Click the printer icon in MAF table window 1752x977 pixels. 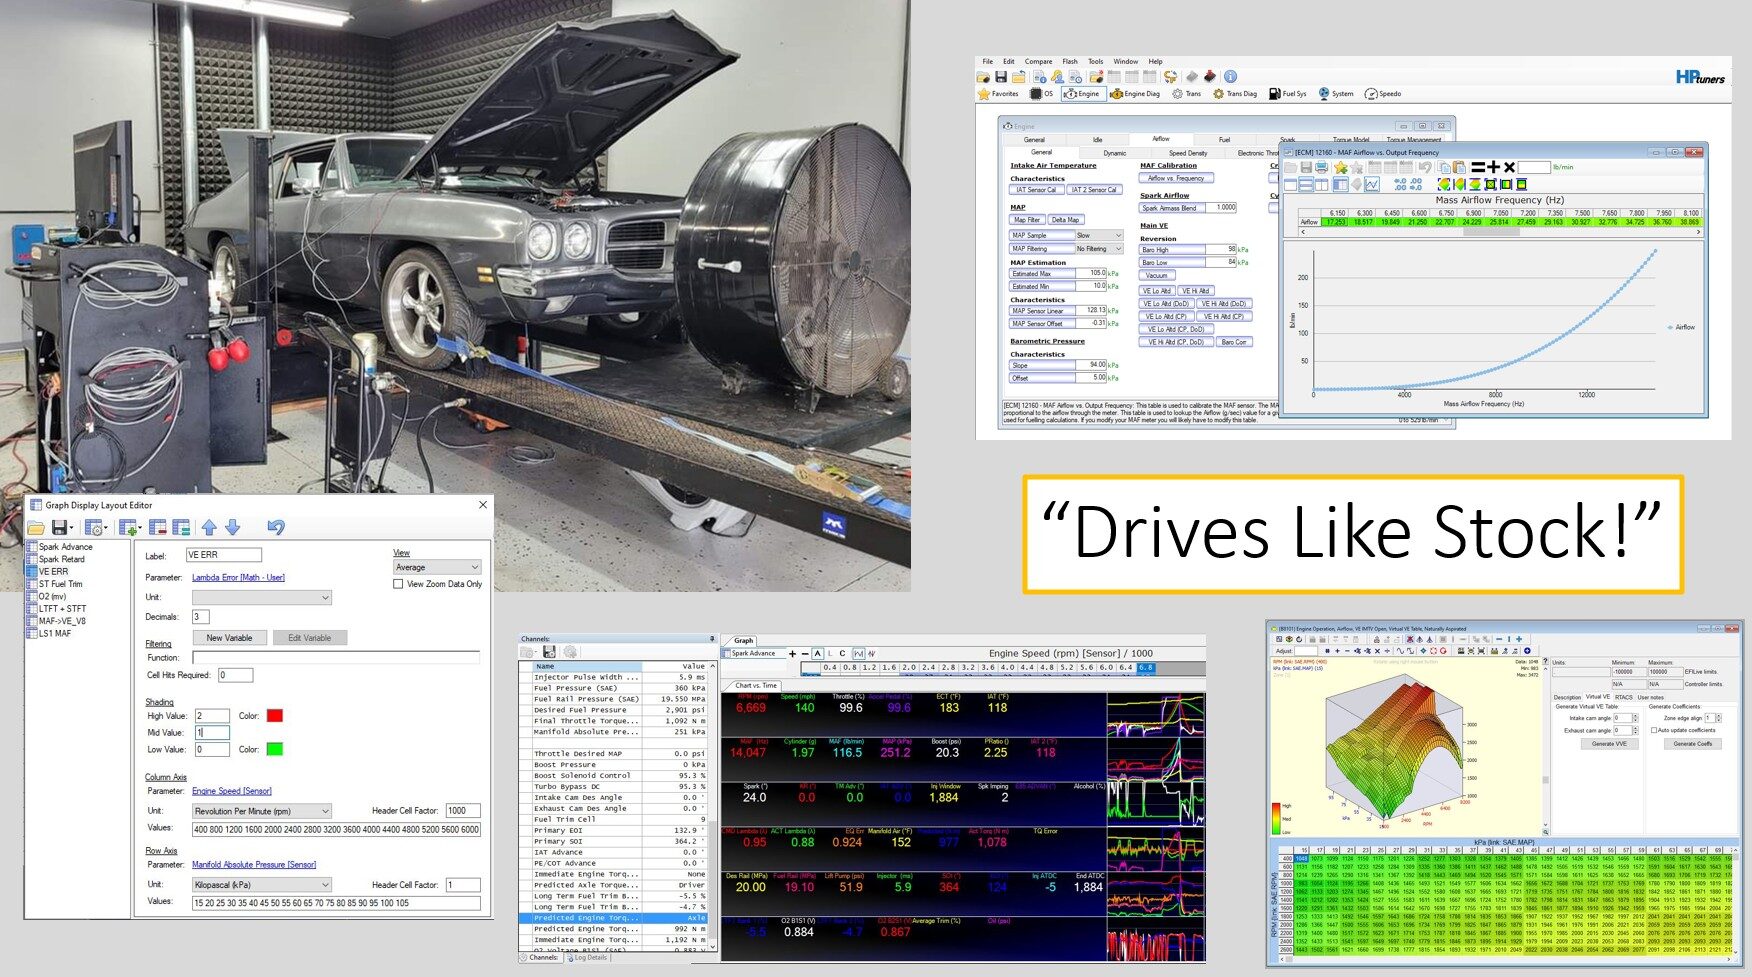click(x=1321, y=167)
